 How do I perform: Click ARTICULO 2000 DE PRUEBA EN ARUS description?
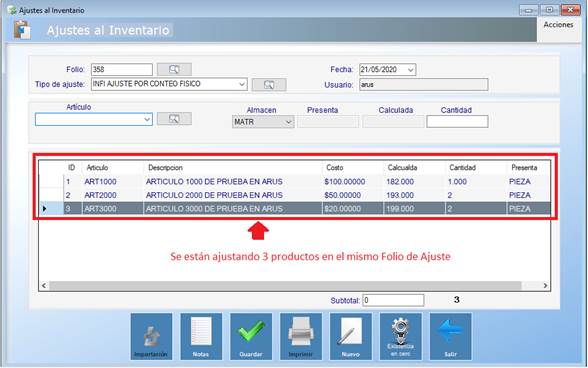[x=232, y=195]
